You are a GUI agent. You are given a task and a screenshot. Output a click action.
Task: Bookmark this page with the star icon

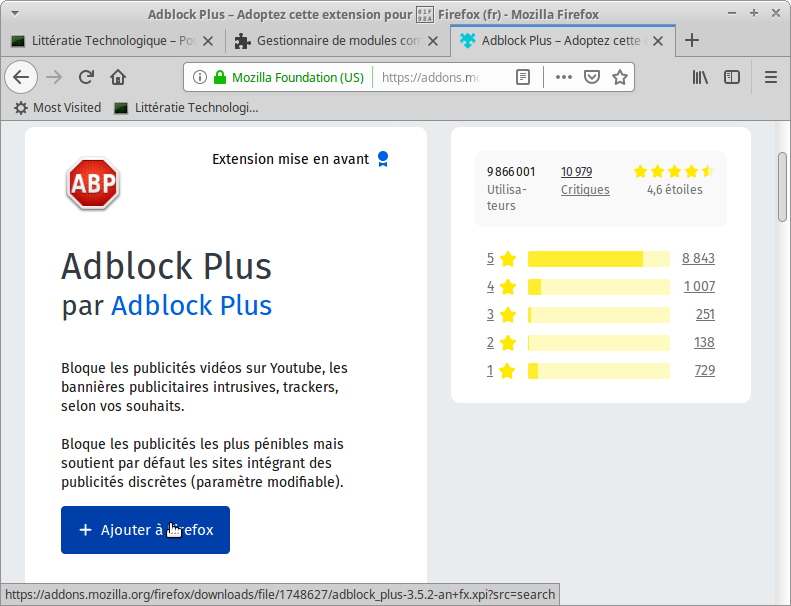(x=620, y=77)
